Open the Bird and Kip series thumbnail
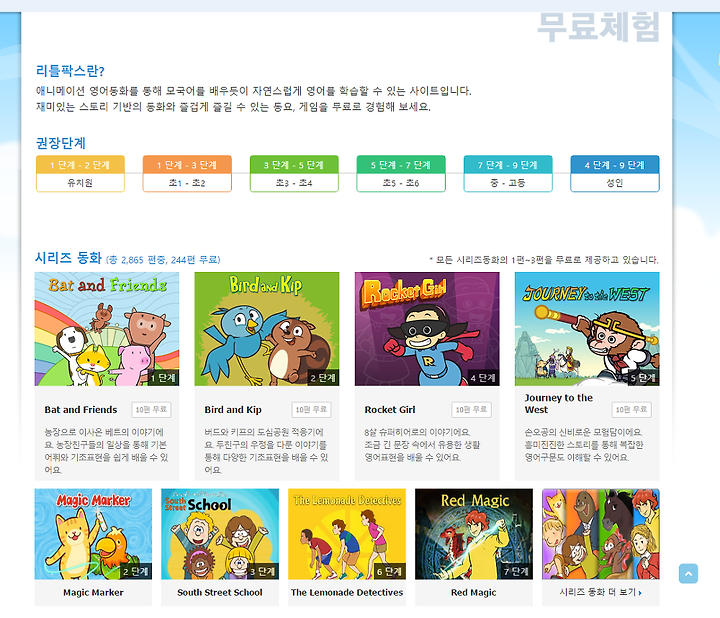The image size is (720, 618). [267, 329]
